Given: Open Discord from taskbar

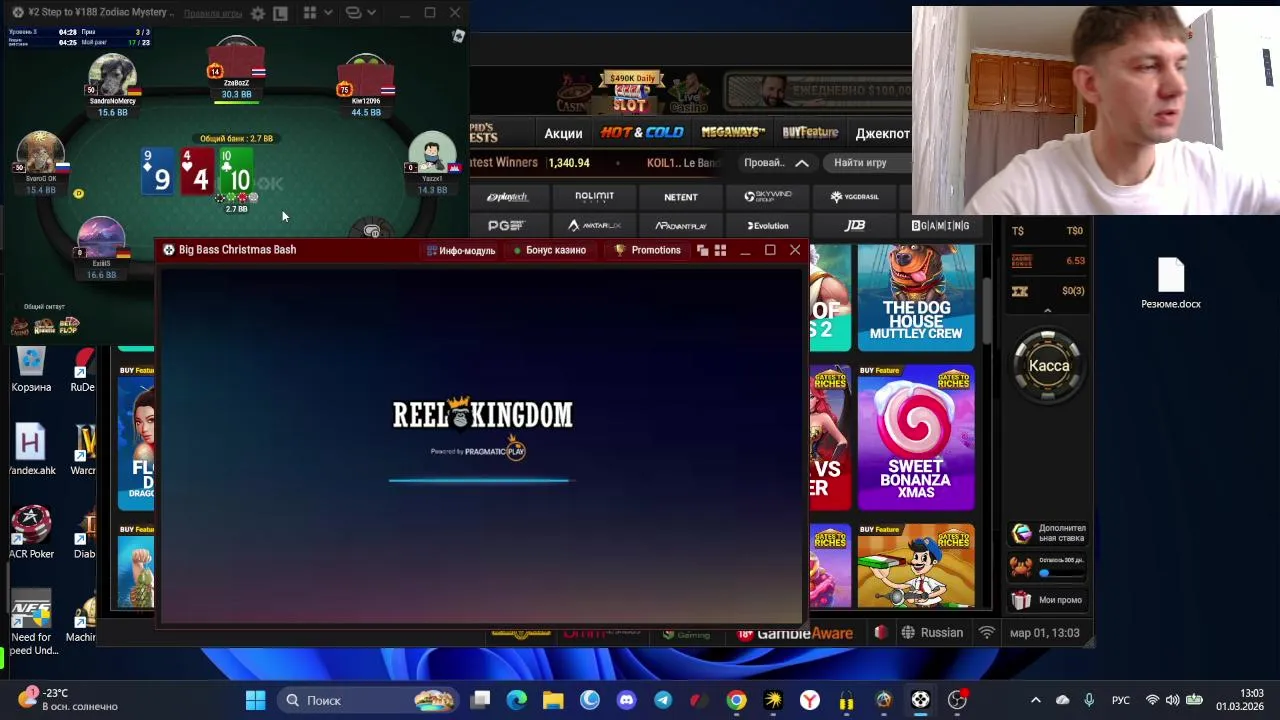Looking at the screenshot, I should (626, 700).
